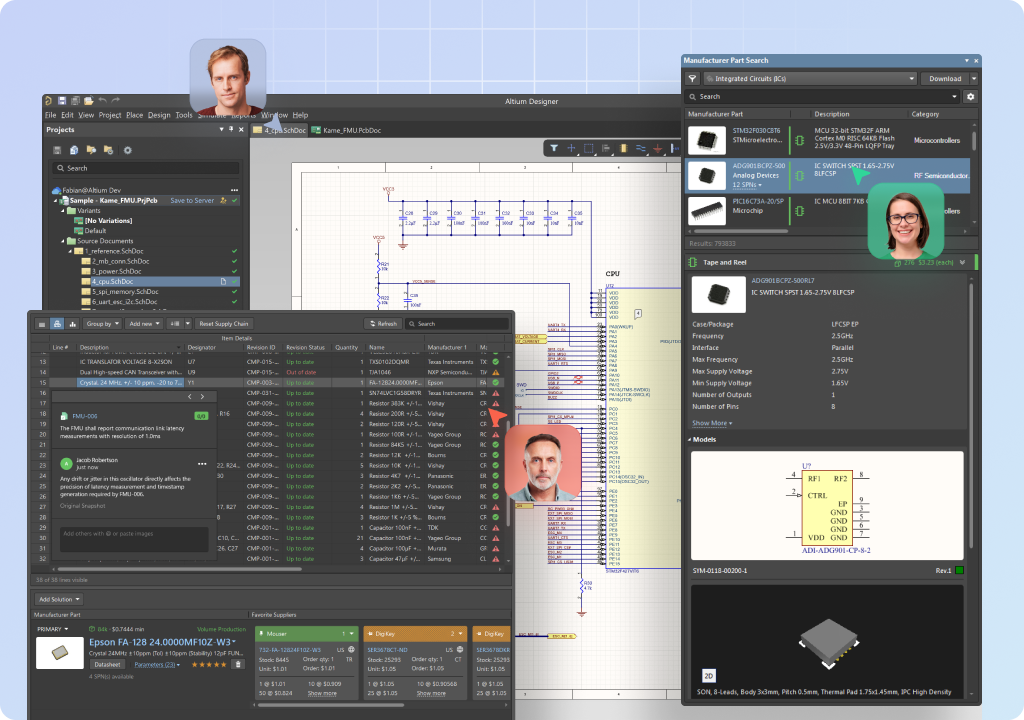The height and width of the screenshot is (720, 1024).
Task: Click the delete trash icon beside the star rating
Action: coord(238,664)
